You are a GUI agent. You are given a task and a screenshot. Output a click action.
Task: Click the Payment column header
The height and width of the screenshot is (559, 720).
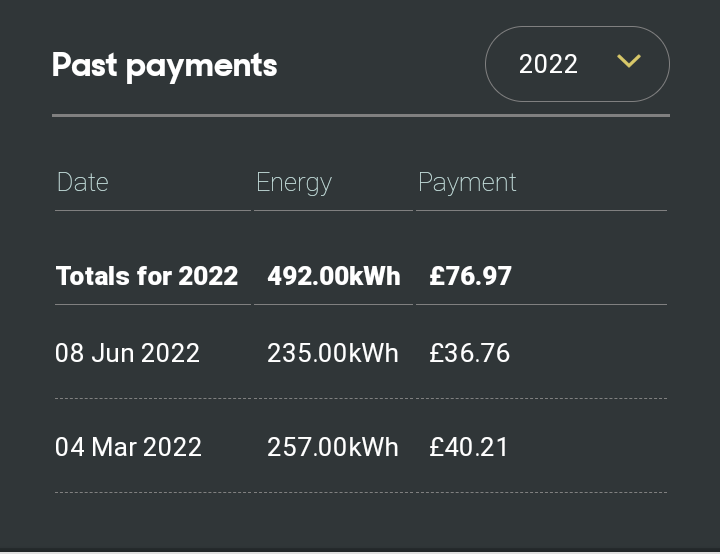[x=467, y=183]
